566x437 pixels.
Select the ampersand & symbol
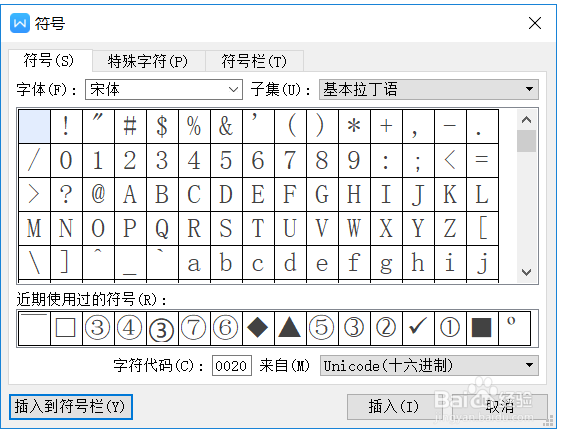pyautogui.click(x=226, y=126)
